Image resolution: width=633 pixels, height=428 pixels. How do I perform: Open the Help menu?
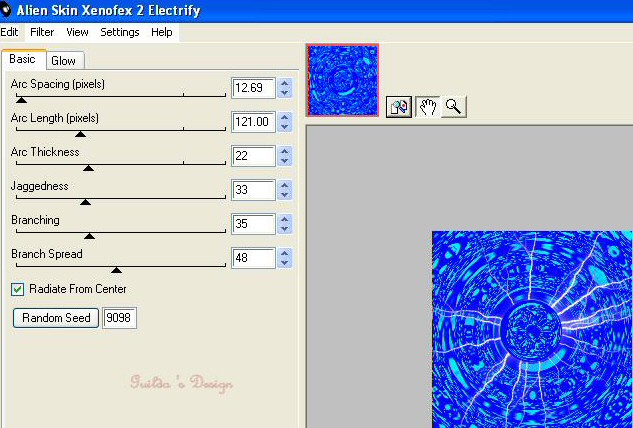coord(161,32)
